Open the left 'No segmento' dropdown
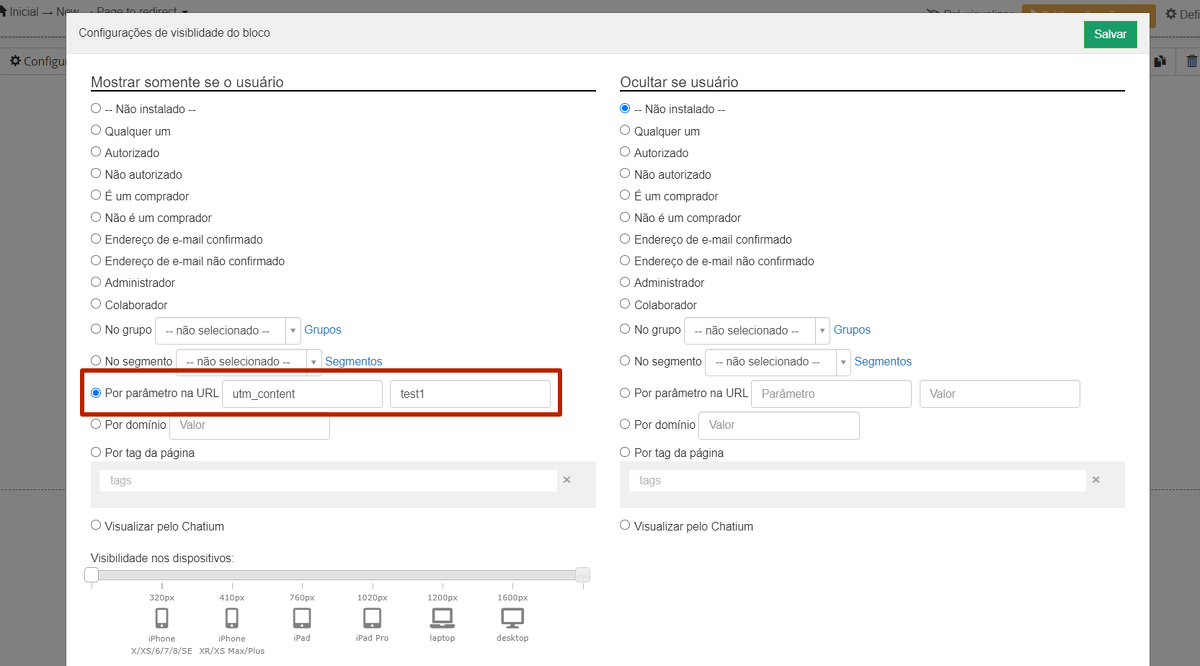This screenshot has width=1200, height=666. coord(248,361)
